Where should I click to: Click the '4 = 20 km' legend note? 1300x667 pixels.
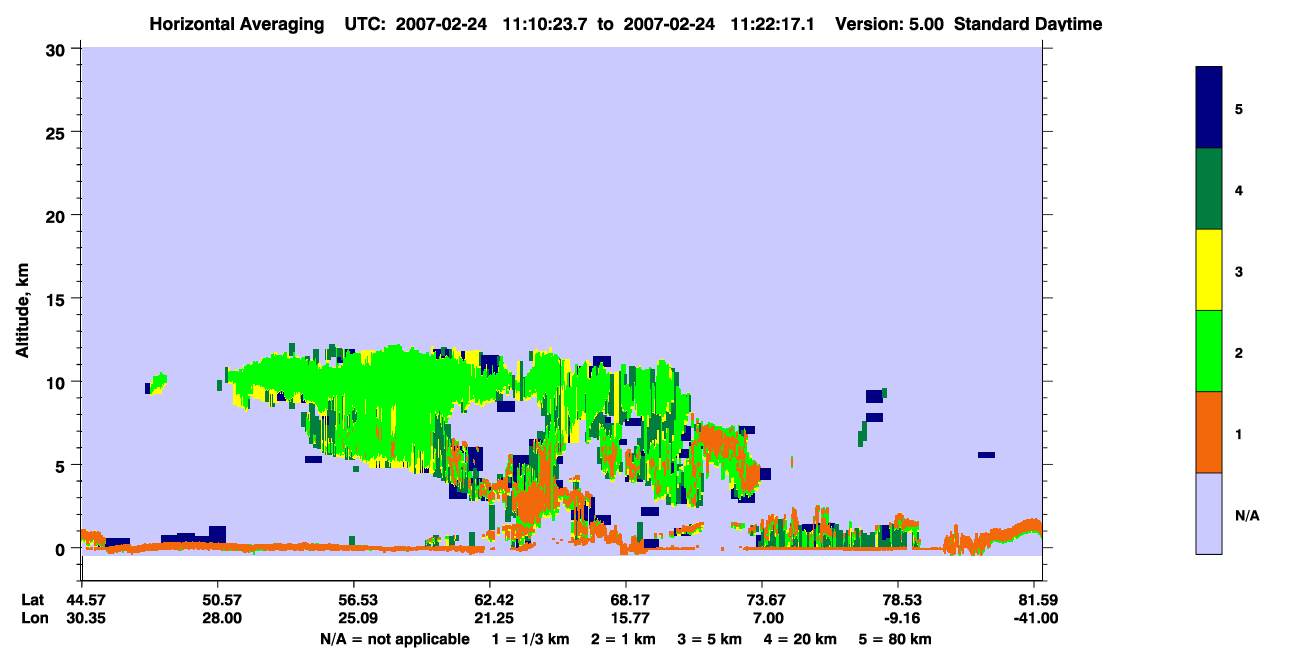pos(799,639)
